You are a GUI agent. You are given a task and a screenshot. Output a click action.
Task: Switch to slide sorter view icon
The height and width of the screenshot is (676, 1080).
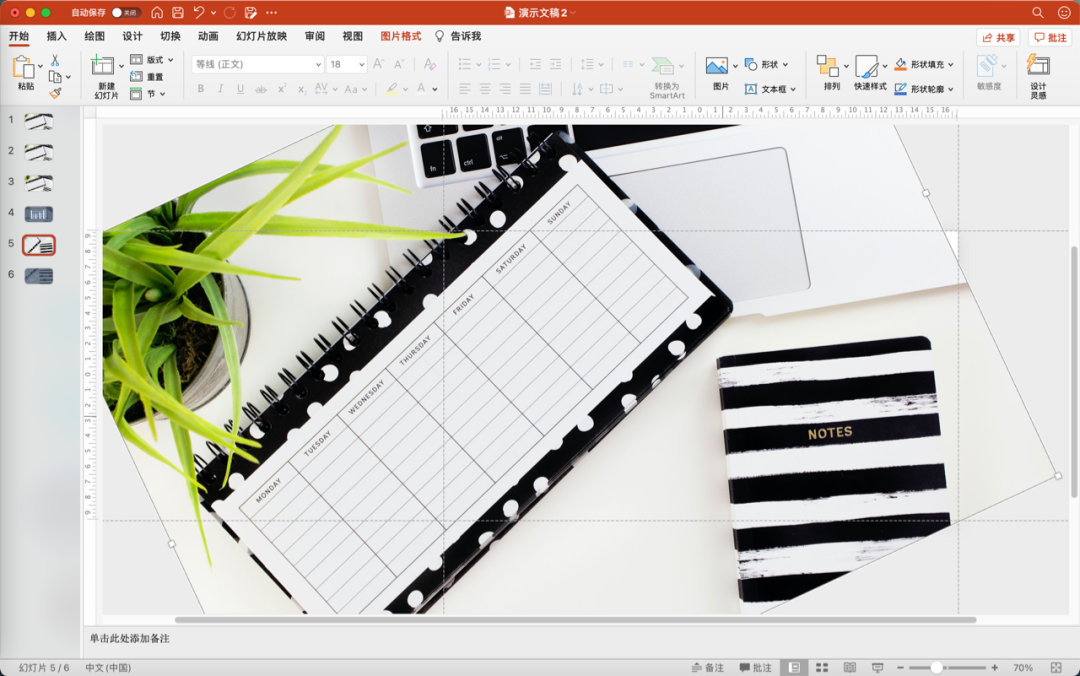click(822, 667)
